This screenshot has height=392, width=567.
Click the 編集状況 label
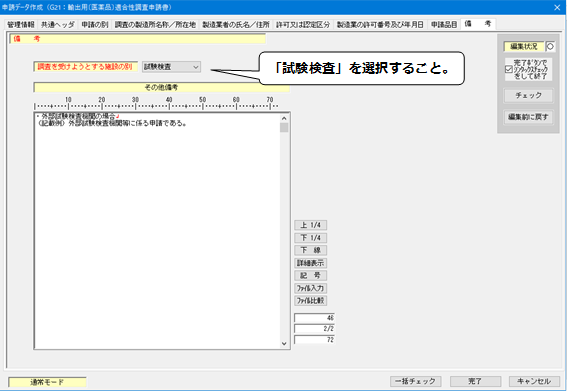[x=524, y=46]
